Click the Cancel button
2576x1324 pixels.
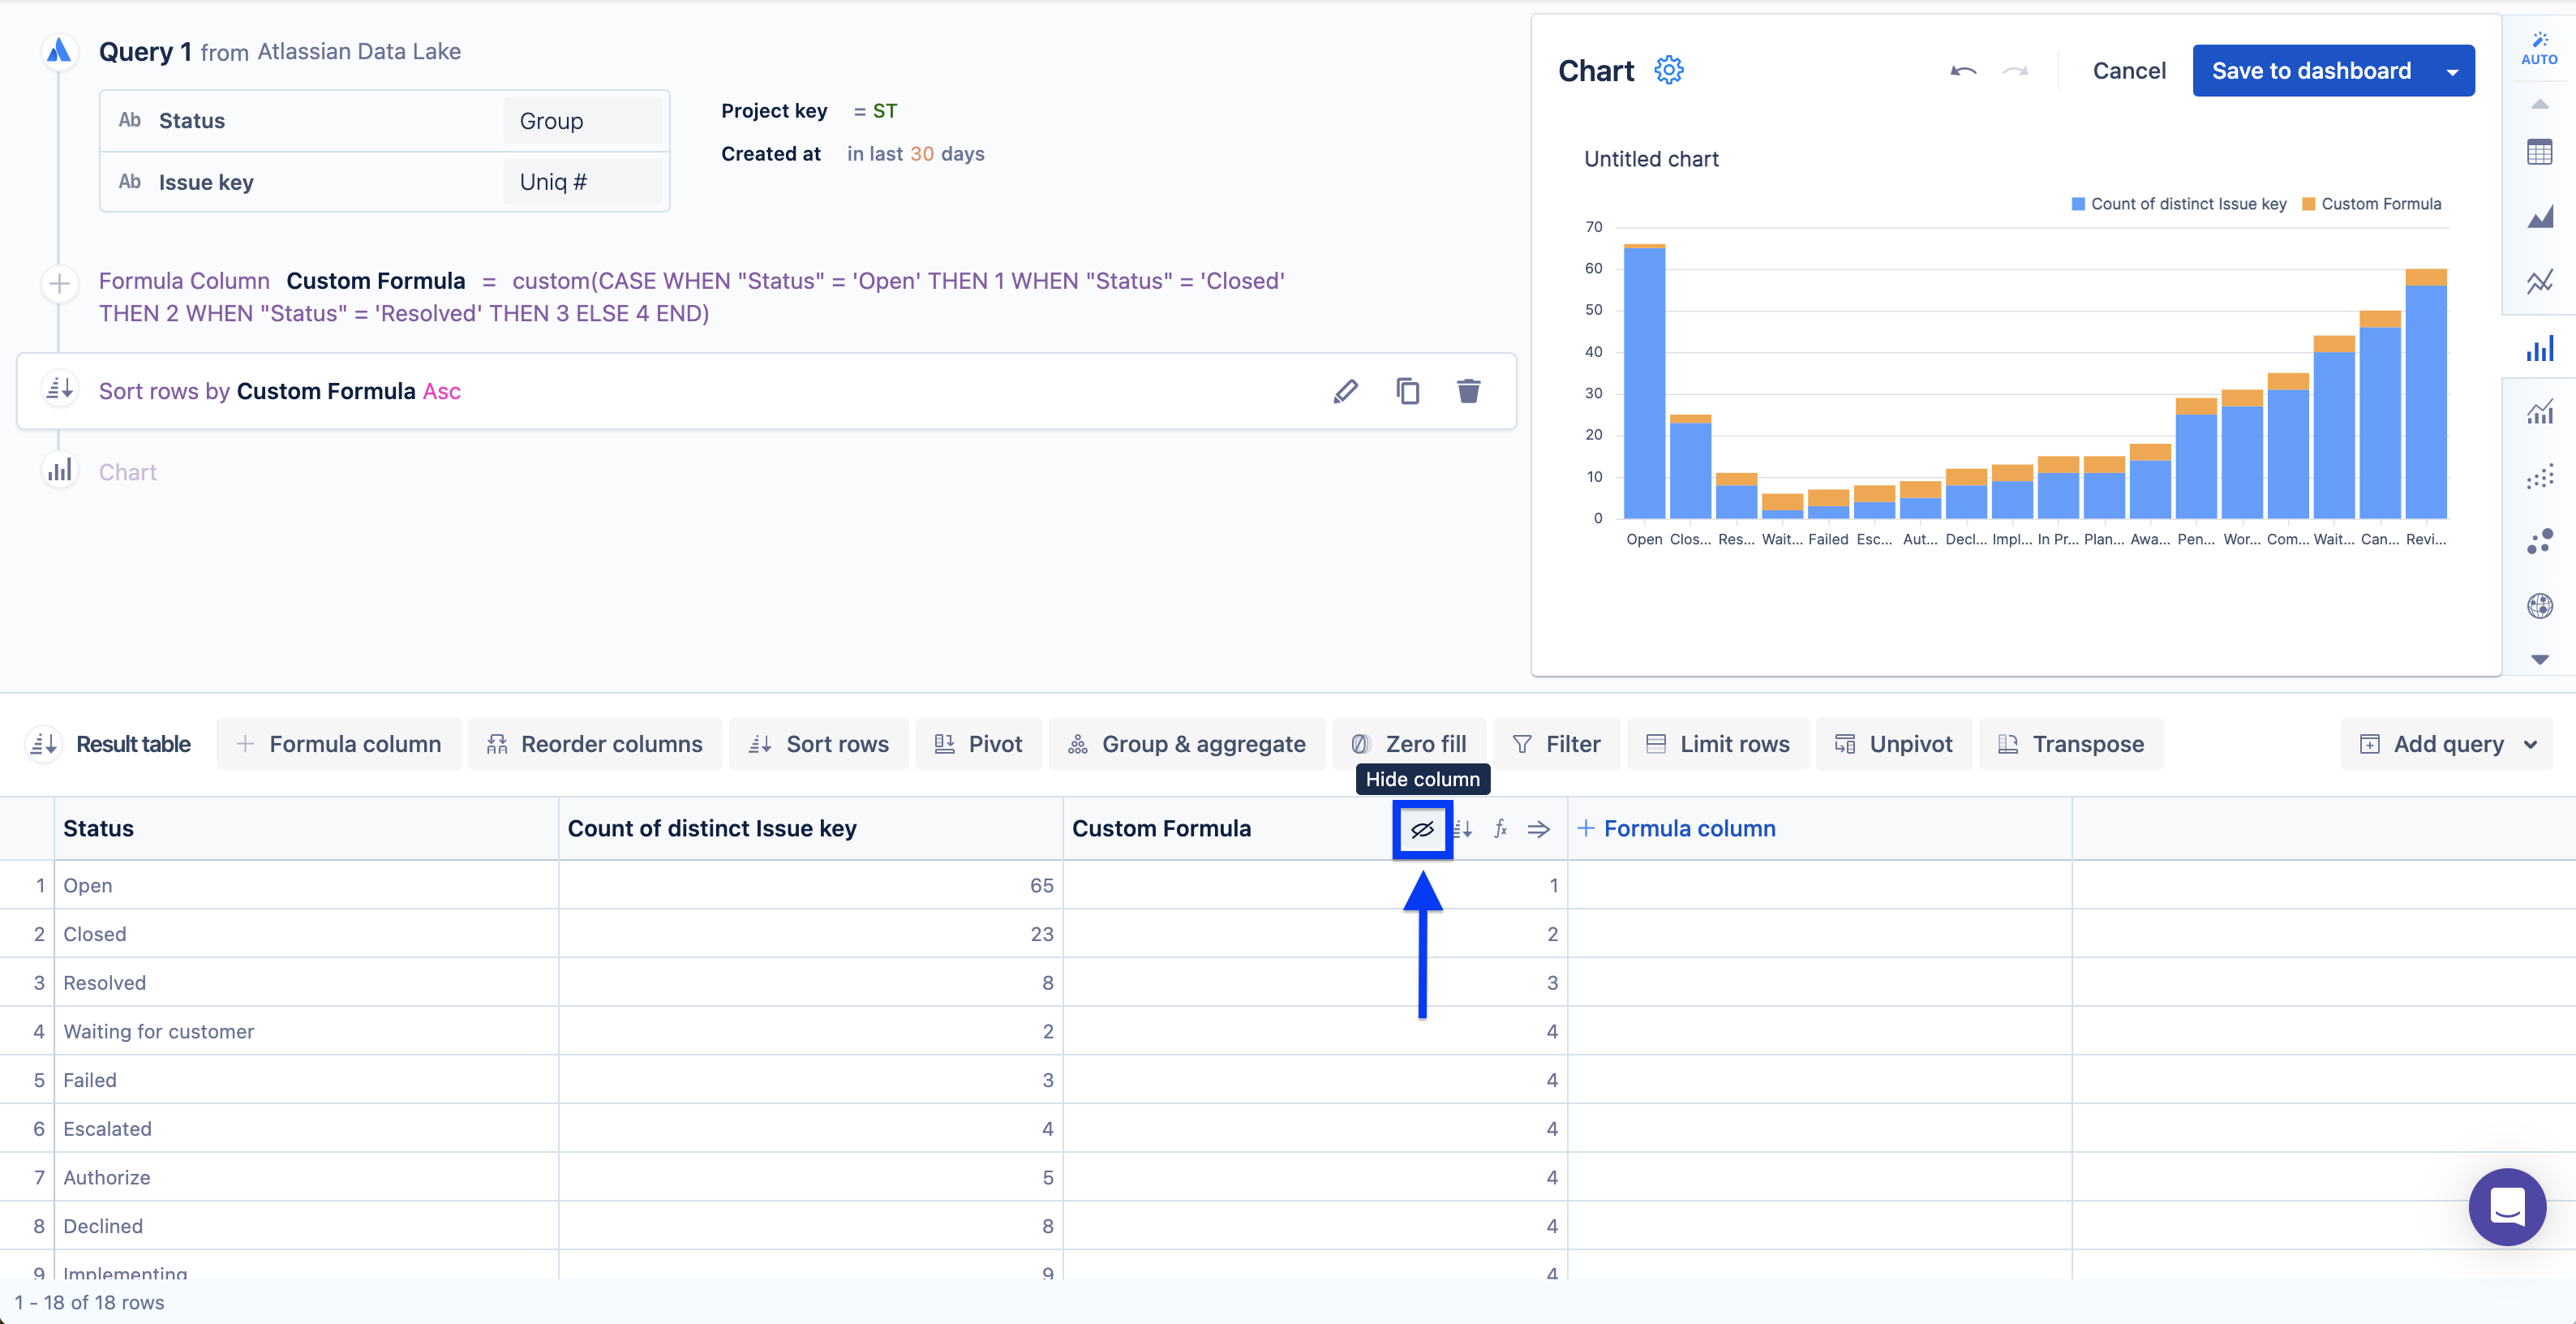tap(2128, 71)
